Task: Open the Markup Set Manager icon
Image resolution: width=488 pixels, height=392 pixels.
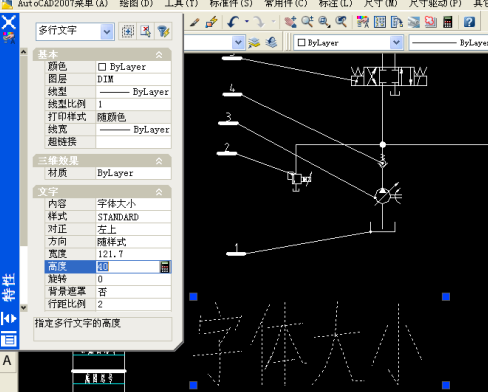Action: pyautogui.click(x=430, y=22)
